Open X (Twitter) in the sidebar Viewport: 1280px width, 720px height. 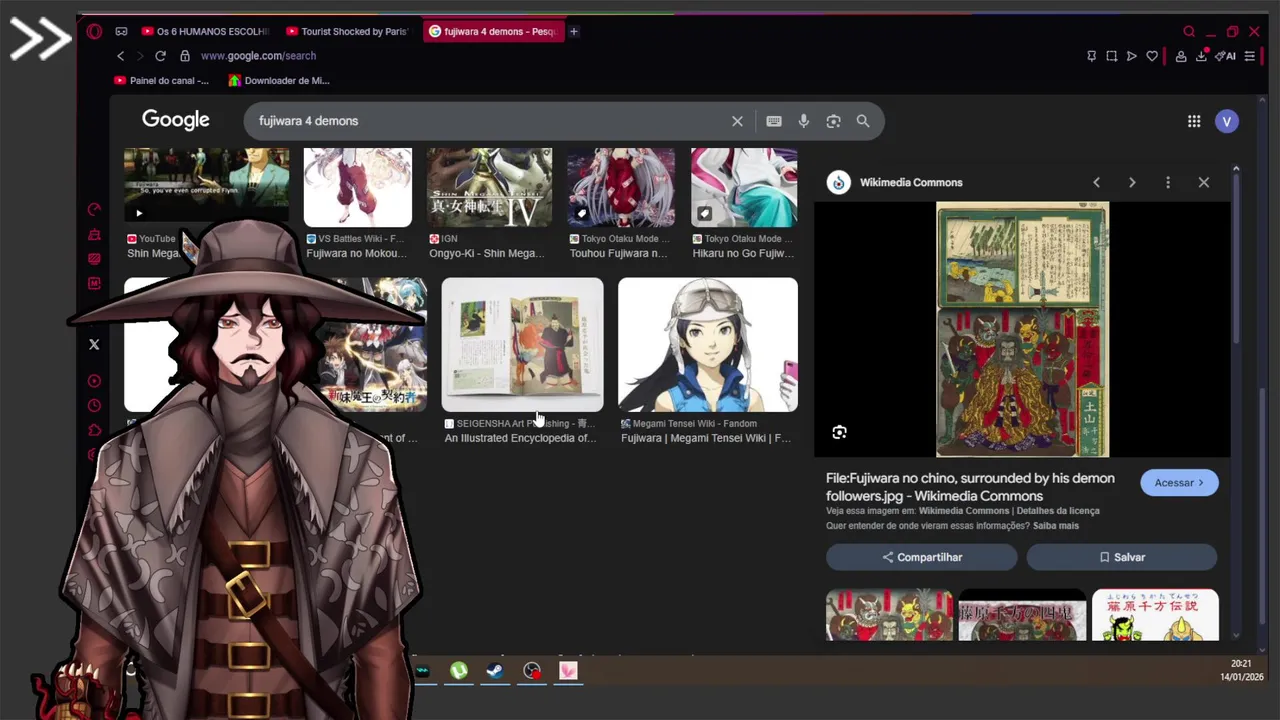(x=94, y=344)
